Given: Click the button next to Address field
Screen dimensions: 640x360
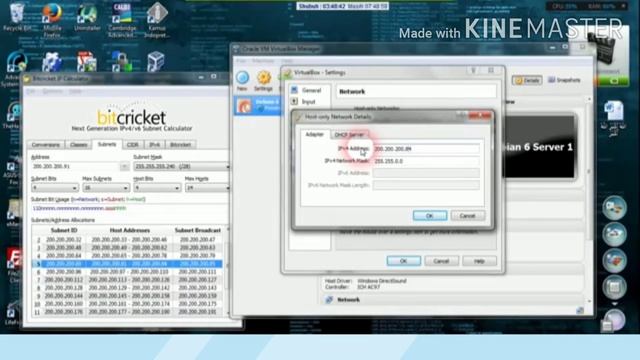Looking at the screenshot, I should (x=124, y=167).
